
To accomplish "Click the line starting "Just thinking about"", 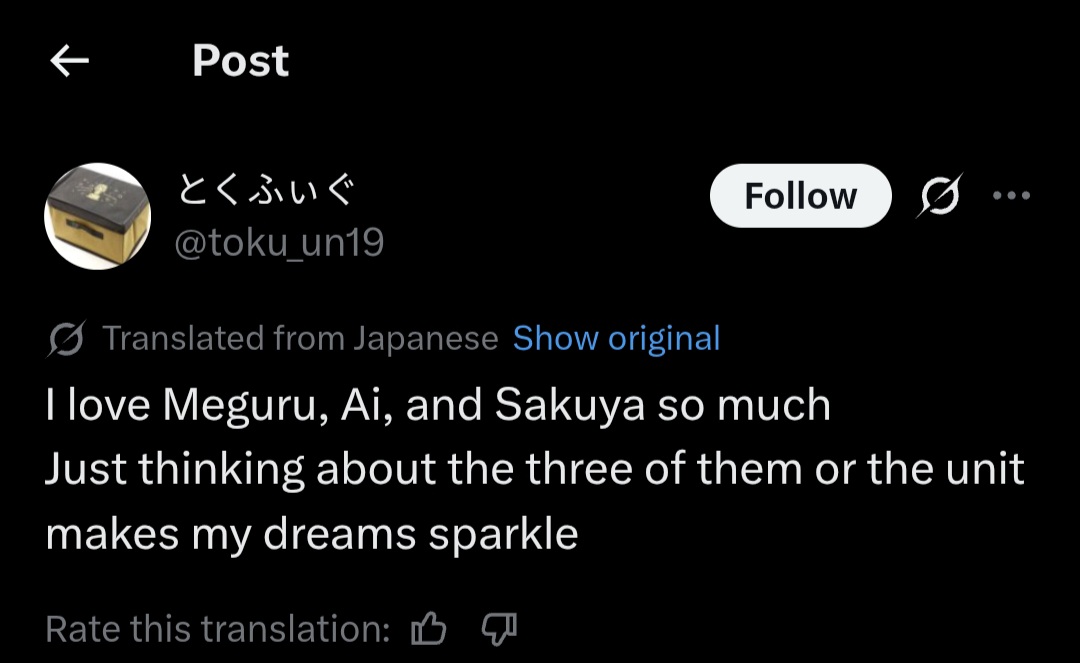I will pos(534,469).
